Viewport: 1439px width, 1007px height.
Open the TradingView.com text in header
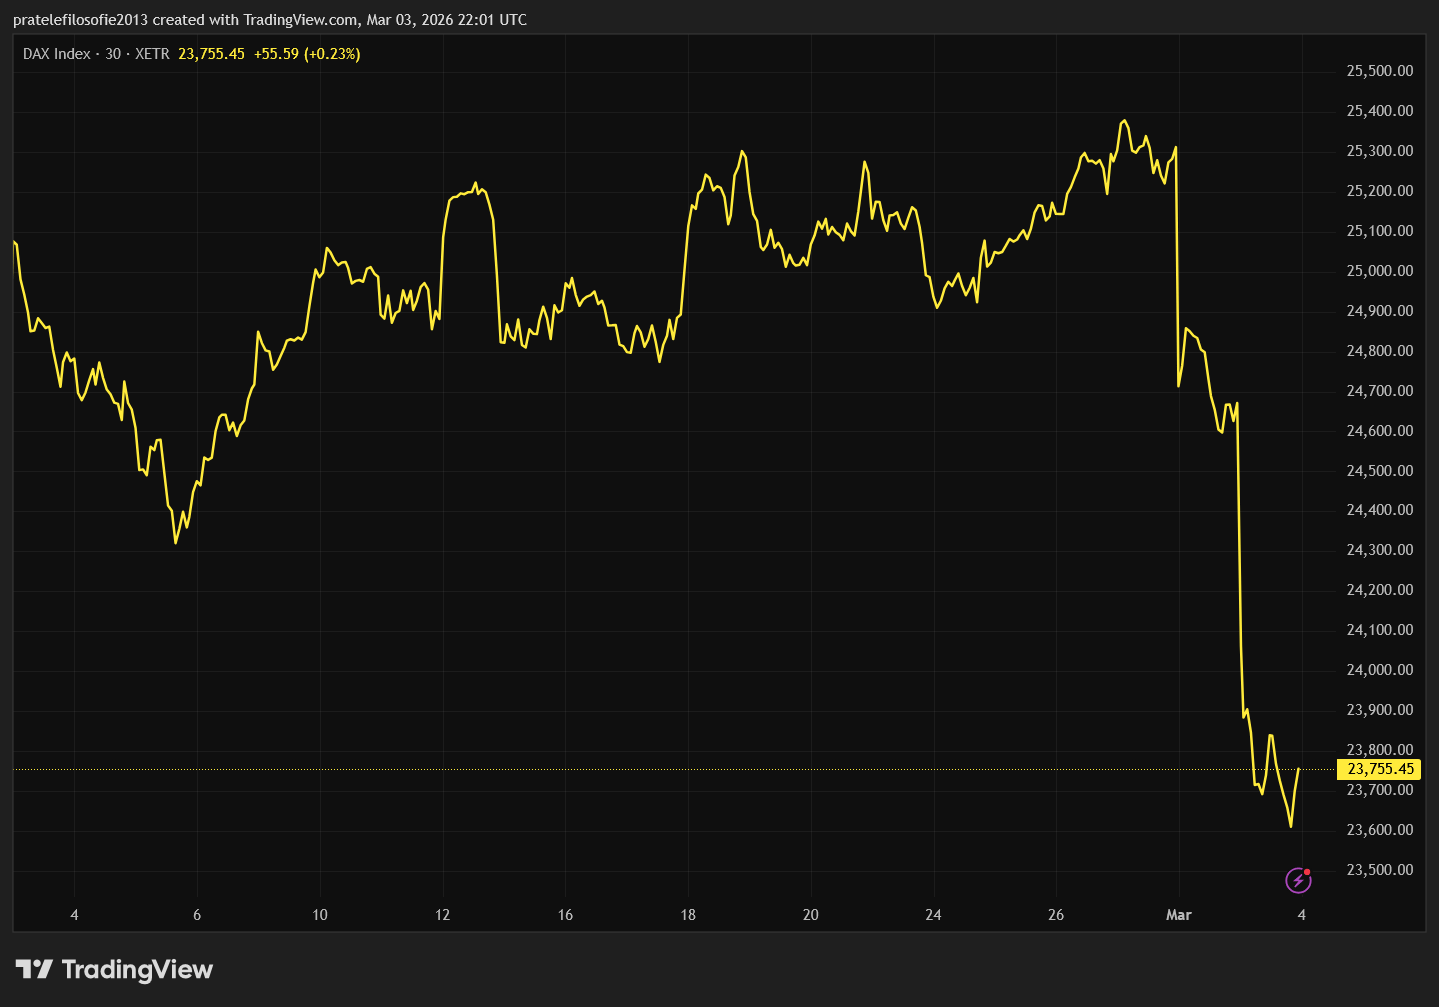301,20
